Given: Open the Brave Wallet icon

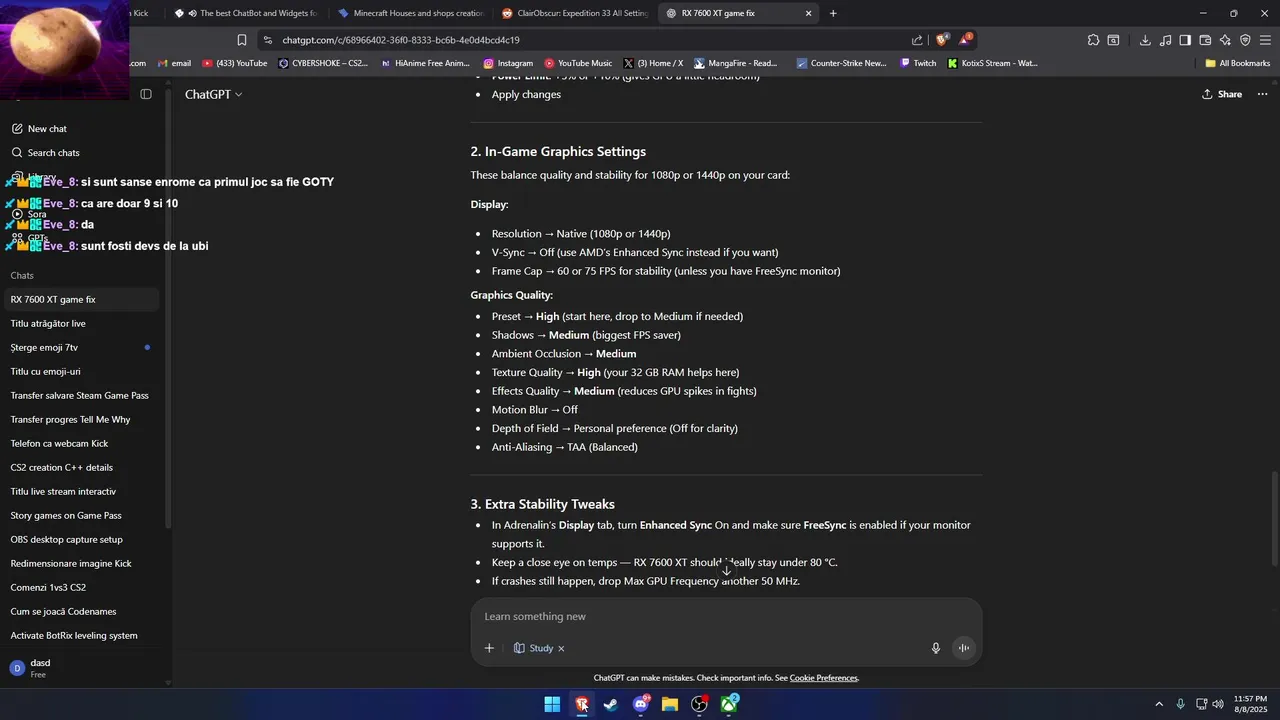Looking at the screenshot, I should pyautogui.click(x=1205, y=40).
